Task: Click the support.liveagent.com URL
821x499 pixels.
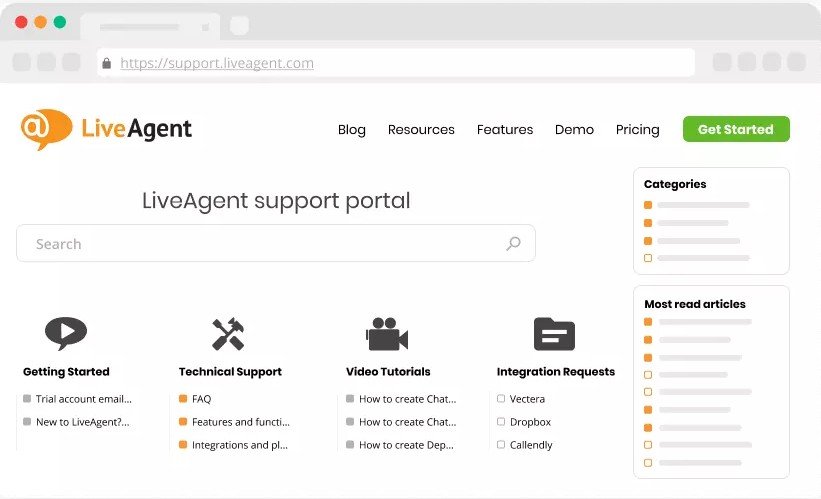Action: point(217,63)
